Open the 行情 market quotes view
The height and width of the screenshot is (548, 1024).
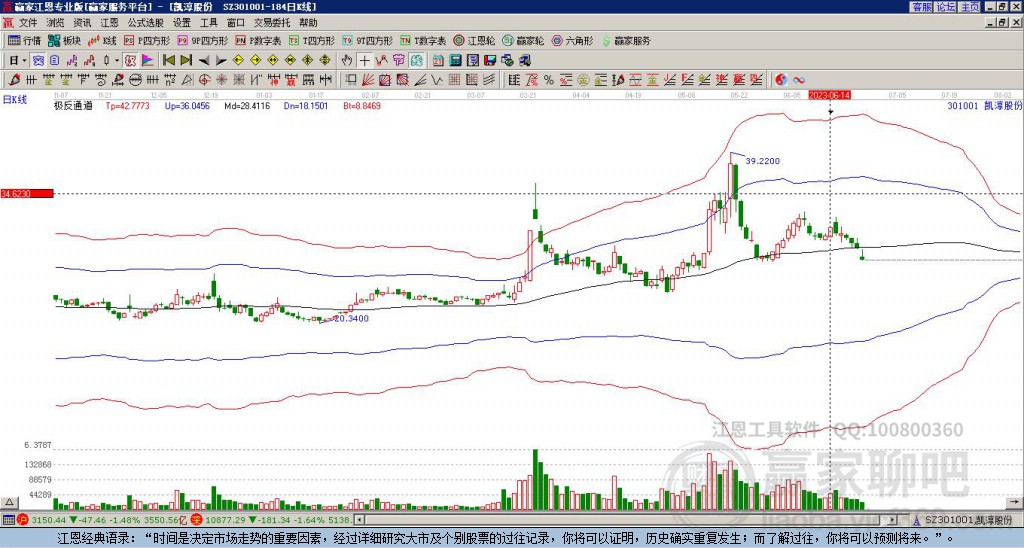point(25,40)
